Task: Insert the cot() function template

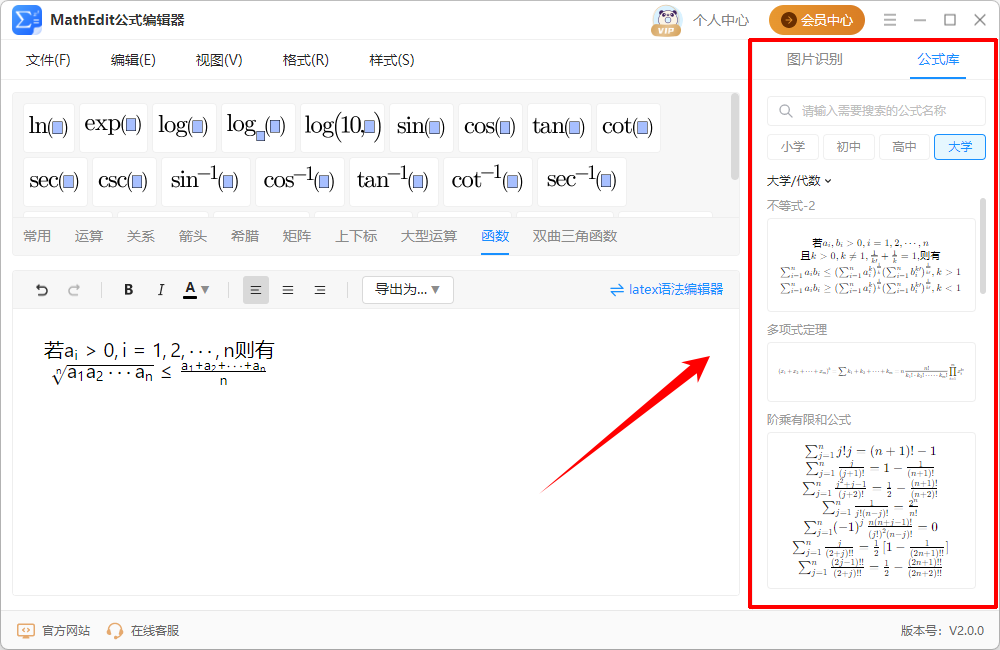Action: click(x=628, y=127)
